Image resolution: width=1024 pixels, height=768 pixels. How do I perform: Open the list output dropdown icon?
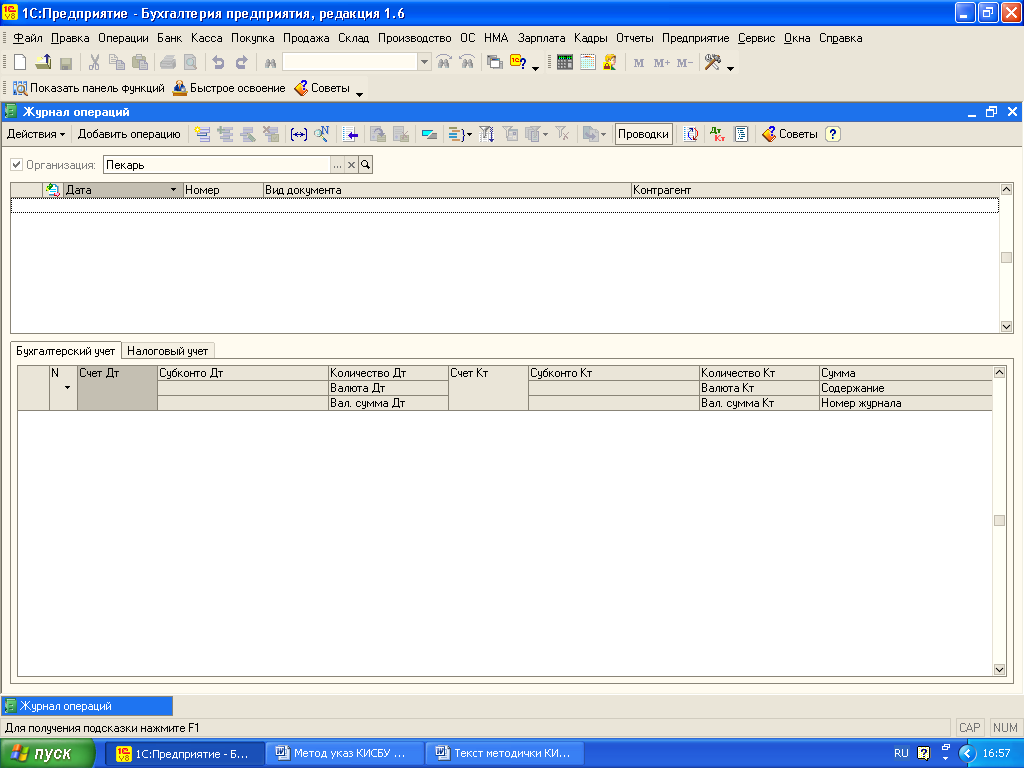coord(460,134)
